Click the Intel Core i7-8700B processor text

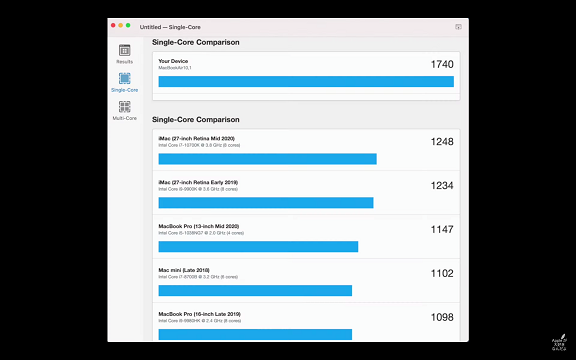point(198,277)
